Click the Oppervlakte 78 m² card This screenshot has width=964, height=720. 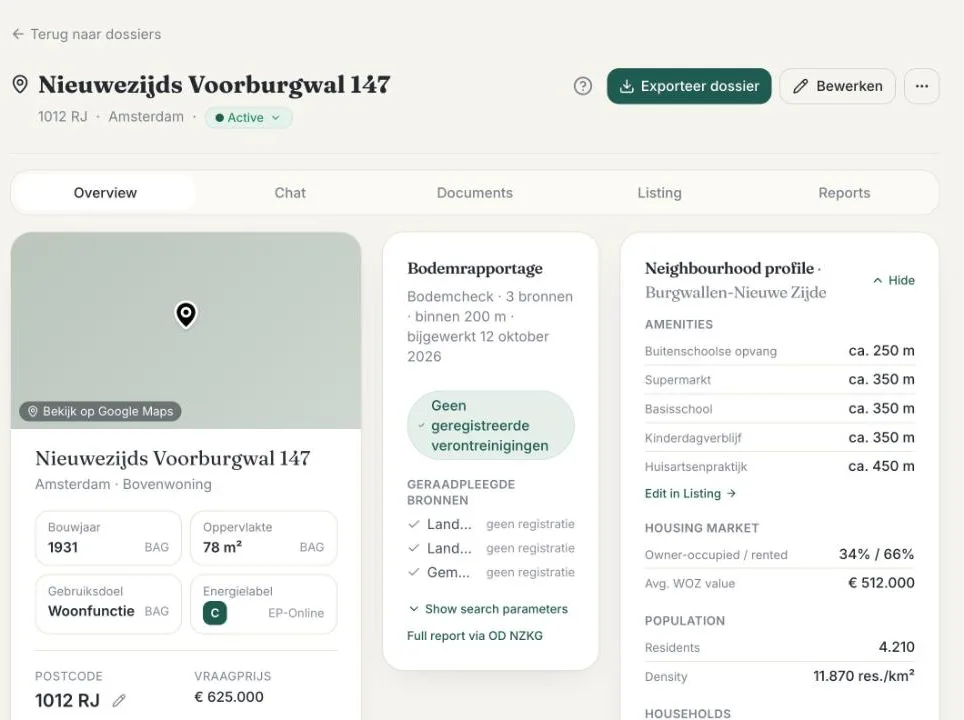[264, 537]
